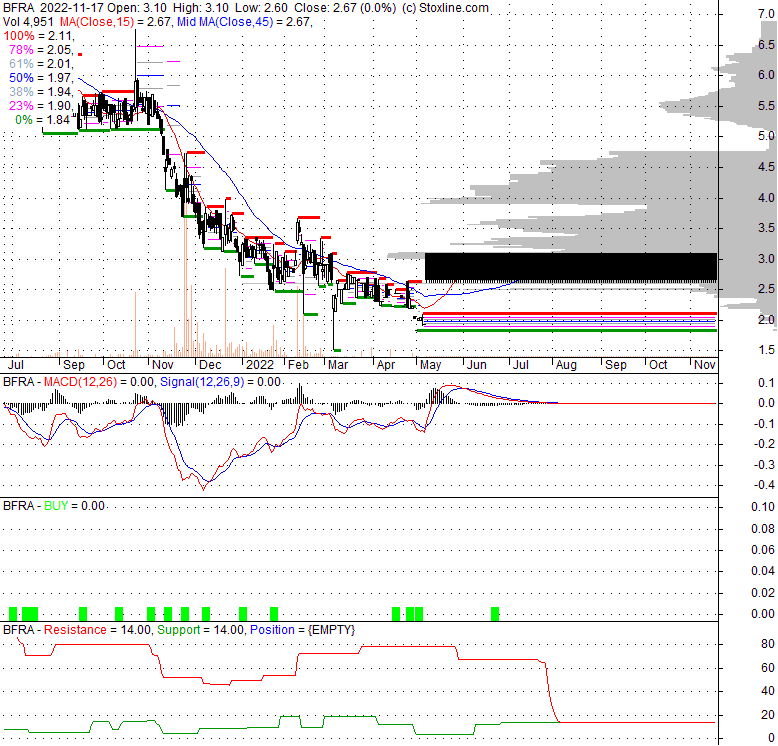The height and width of the screenshot is (746, 778).
Task: Click the 'Nov' label at chart's right end
Action: pos(705,365)
